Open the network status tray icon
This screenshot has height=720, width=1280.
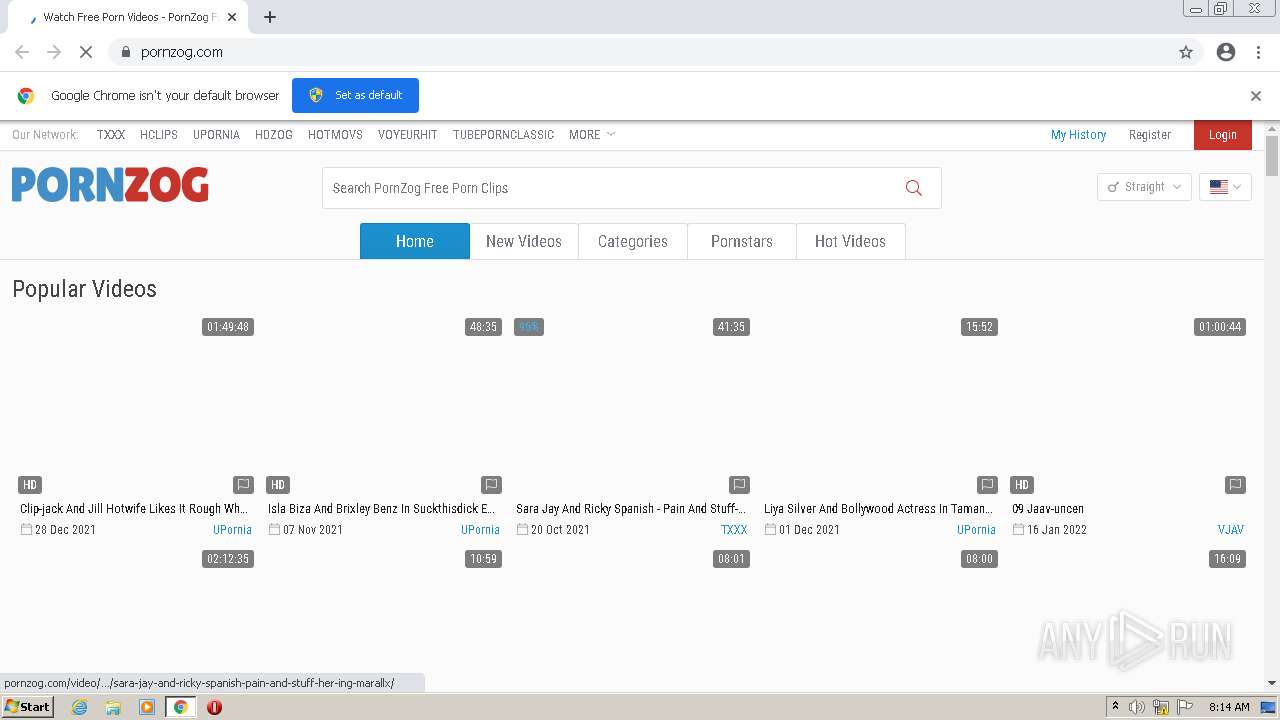tap(1161, 707)
